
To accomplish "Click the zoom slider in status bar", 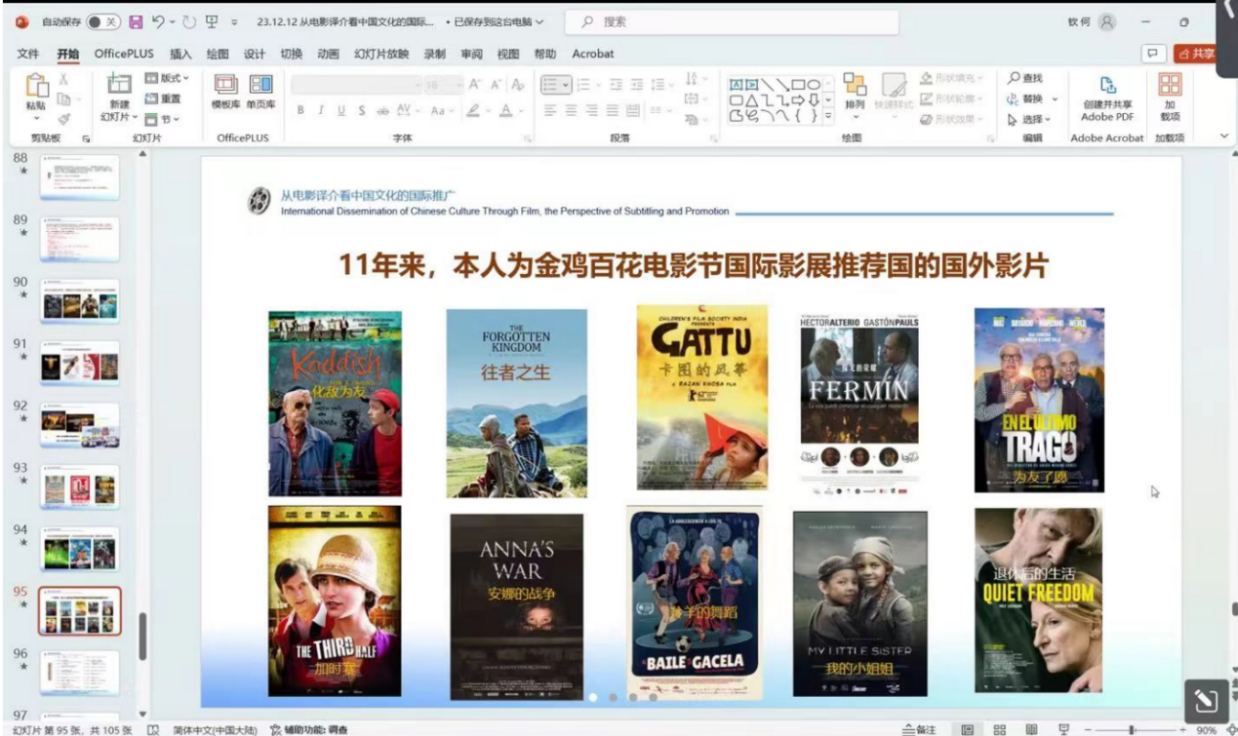I will [x=1132, y=730].
